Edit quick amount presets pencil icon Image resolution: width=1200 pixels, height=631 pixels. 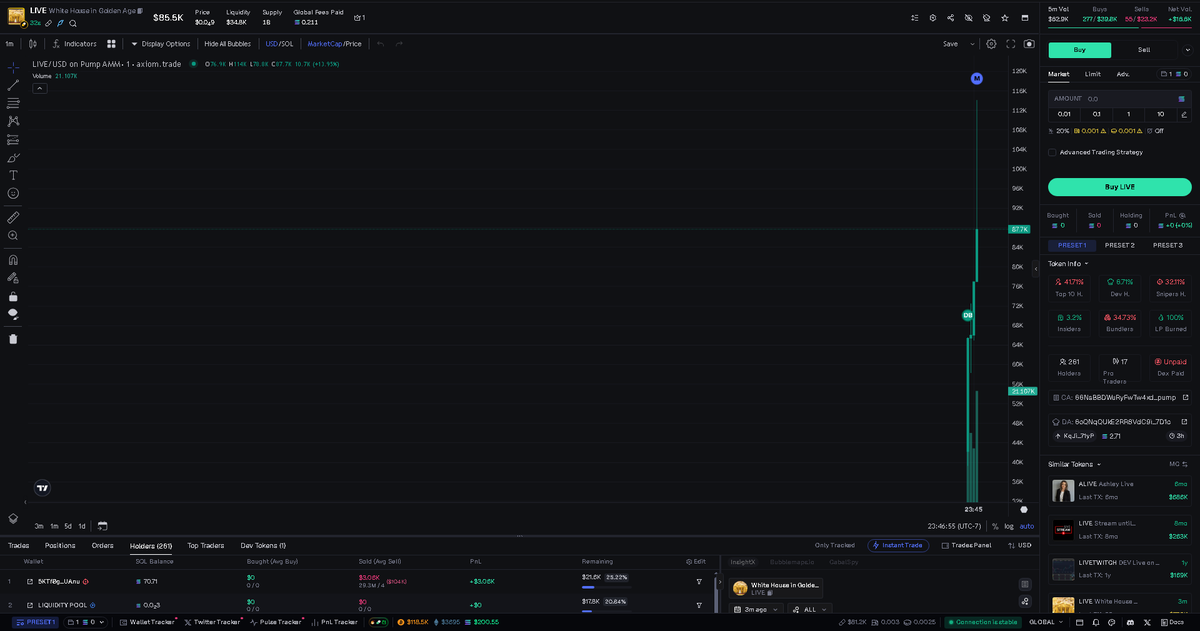click(x=1184, y=114)
